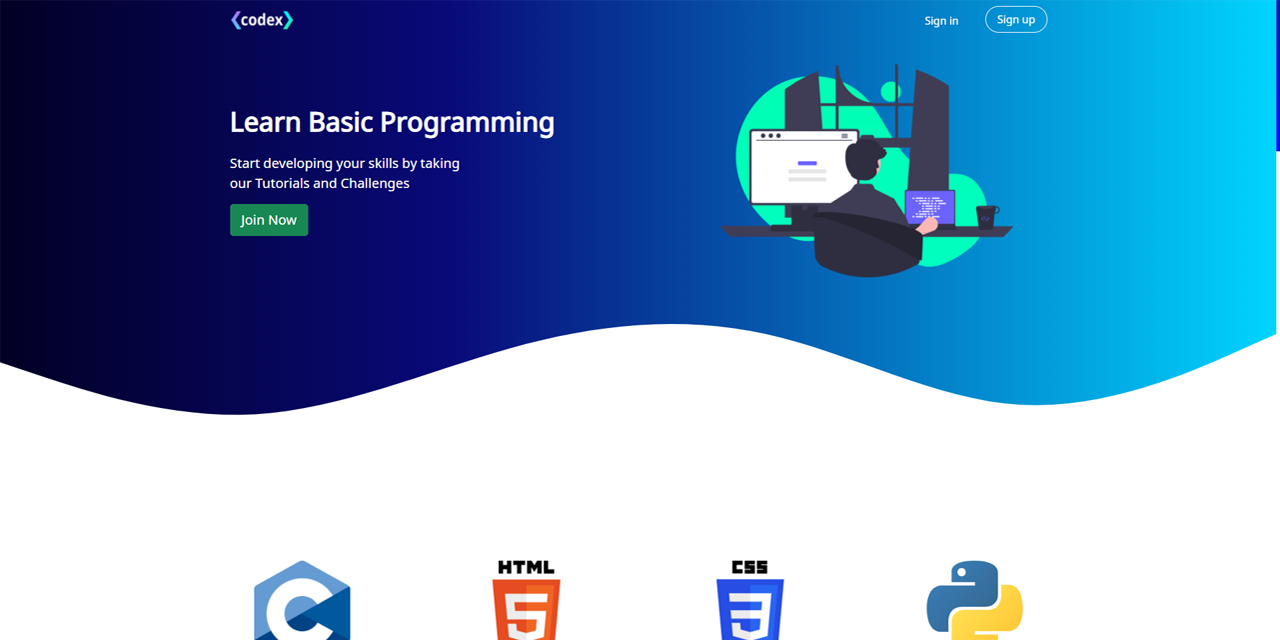Select the C language icon
The image size is (1280, 640).
click(302, 600)
